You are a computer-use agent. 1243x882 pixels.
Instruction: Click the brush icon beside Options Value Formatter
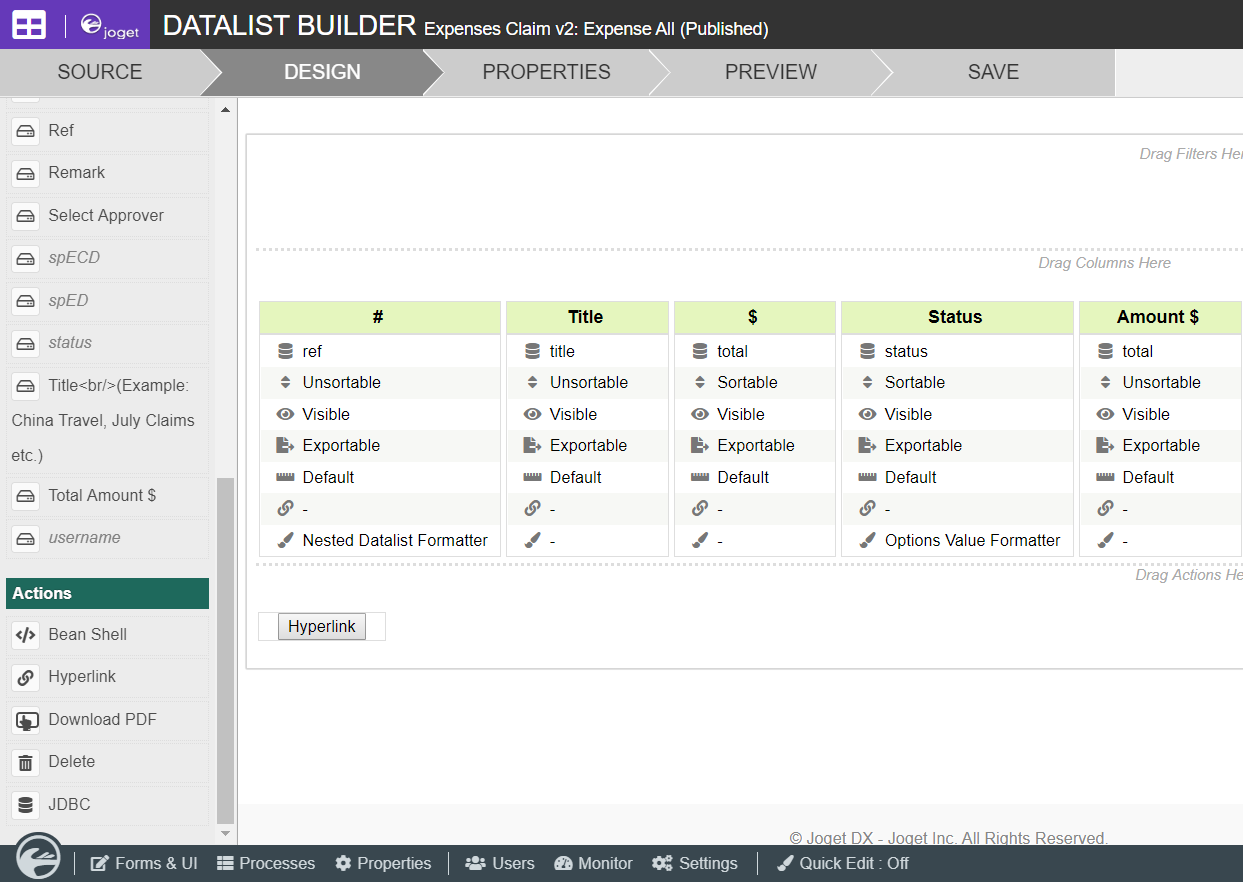click(867, 540)
